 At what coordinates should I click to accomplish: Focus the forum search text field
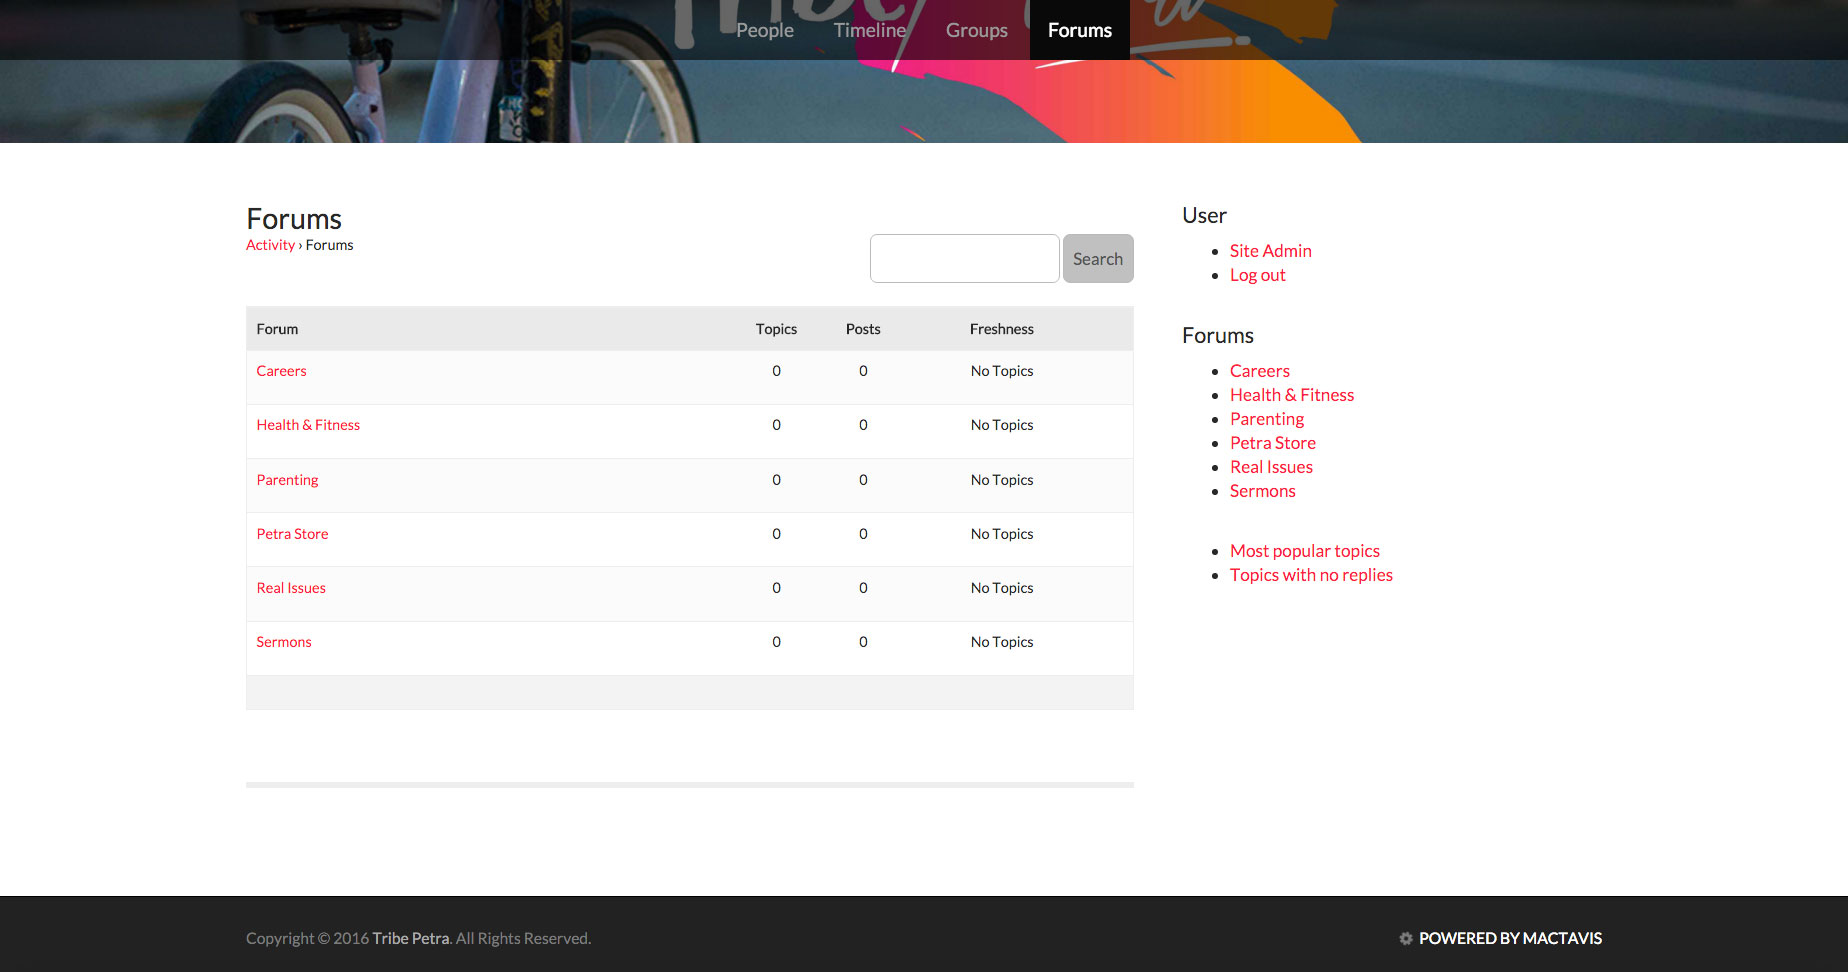(964, 259)
